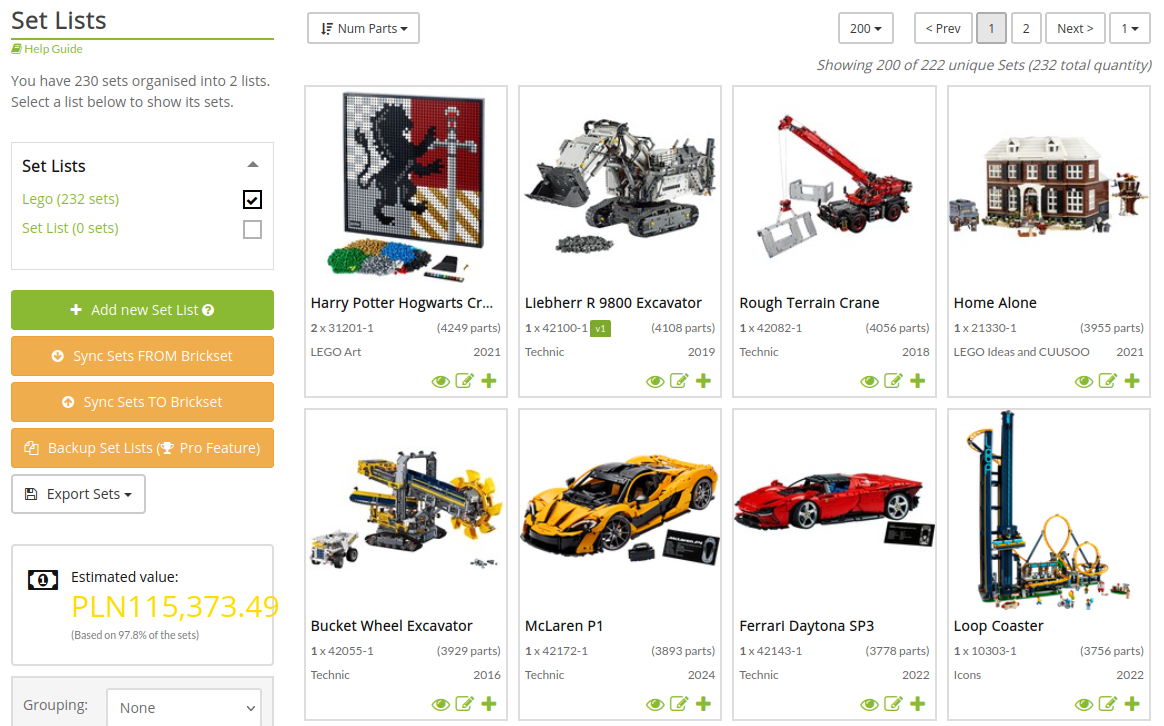
Task: Toggle eye icon on Bucket Wheel Excavator
Action: 441,704
